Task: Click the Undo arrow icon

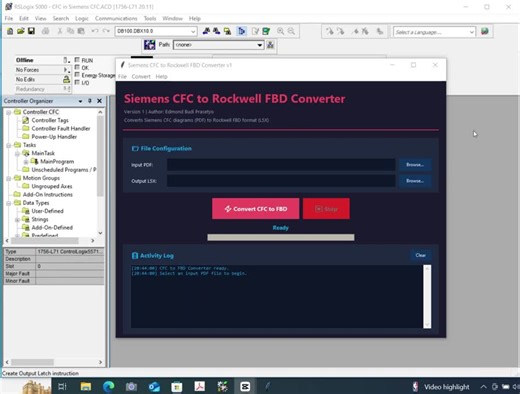Action: 95,31
